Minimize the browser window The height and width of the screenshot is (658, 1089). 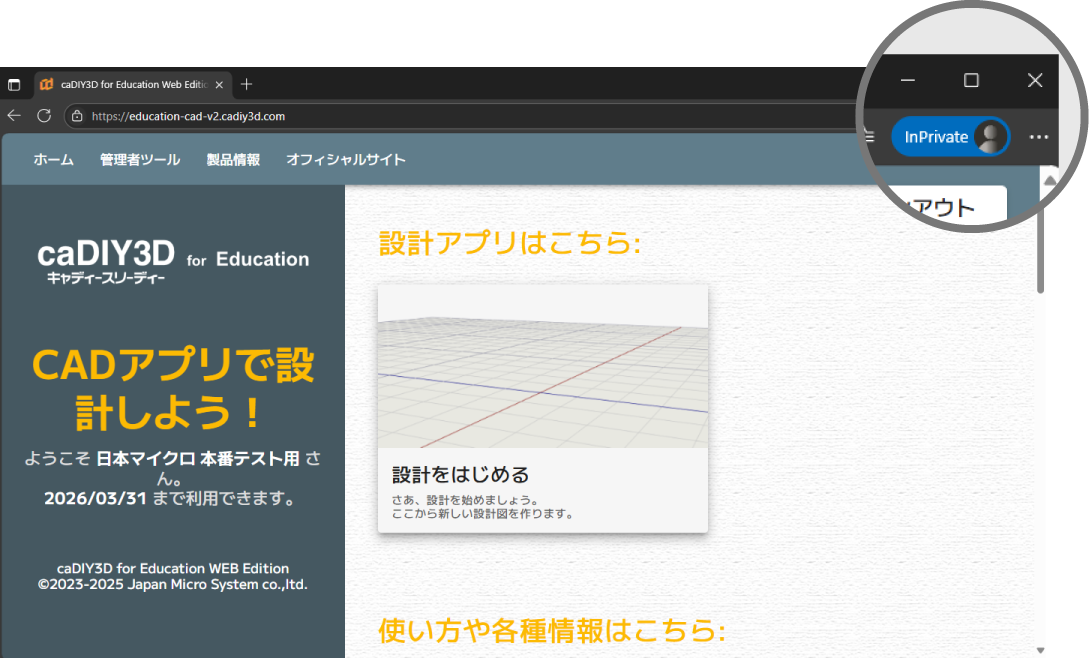(908, 81)
